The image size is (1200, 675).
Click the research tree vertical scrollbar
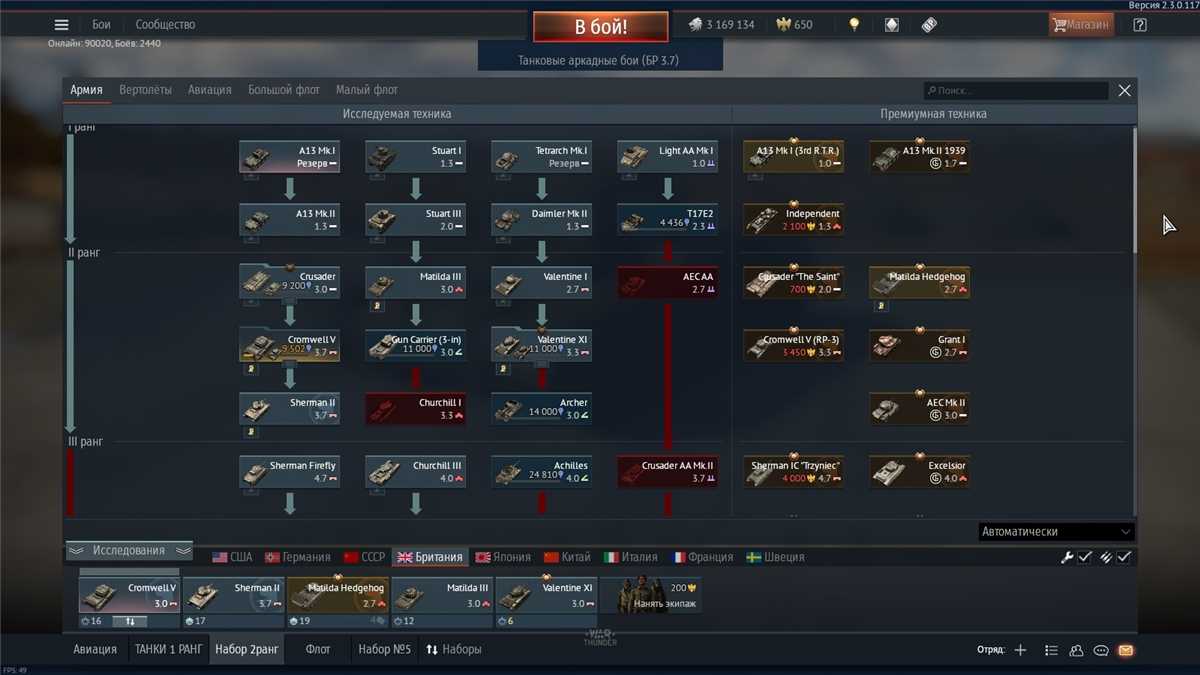click(1133, 190)
